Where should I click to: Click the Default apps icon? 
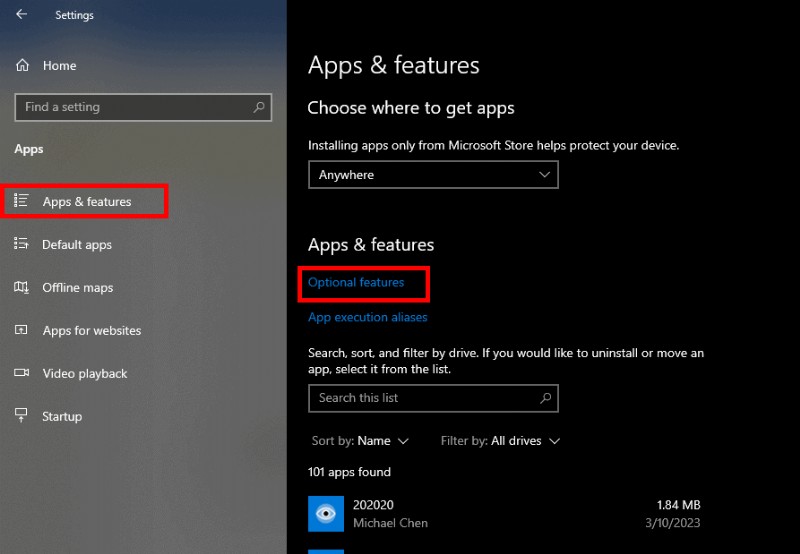tap(21, 243)
